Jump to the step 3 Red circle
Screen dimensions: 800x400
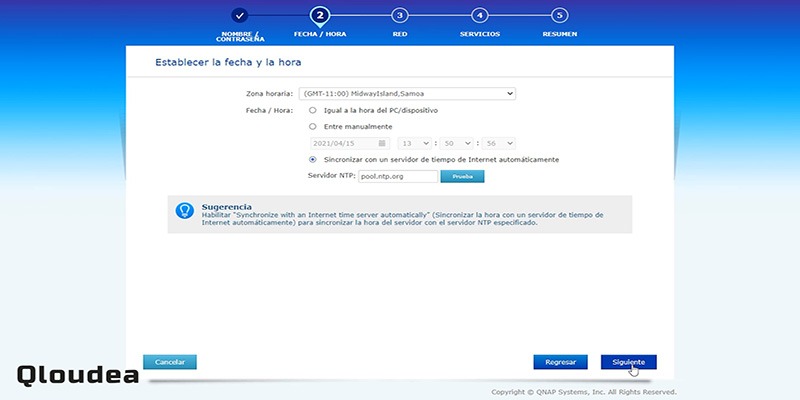(399, 15)
